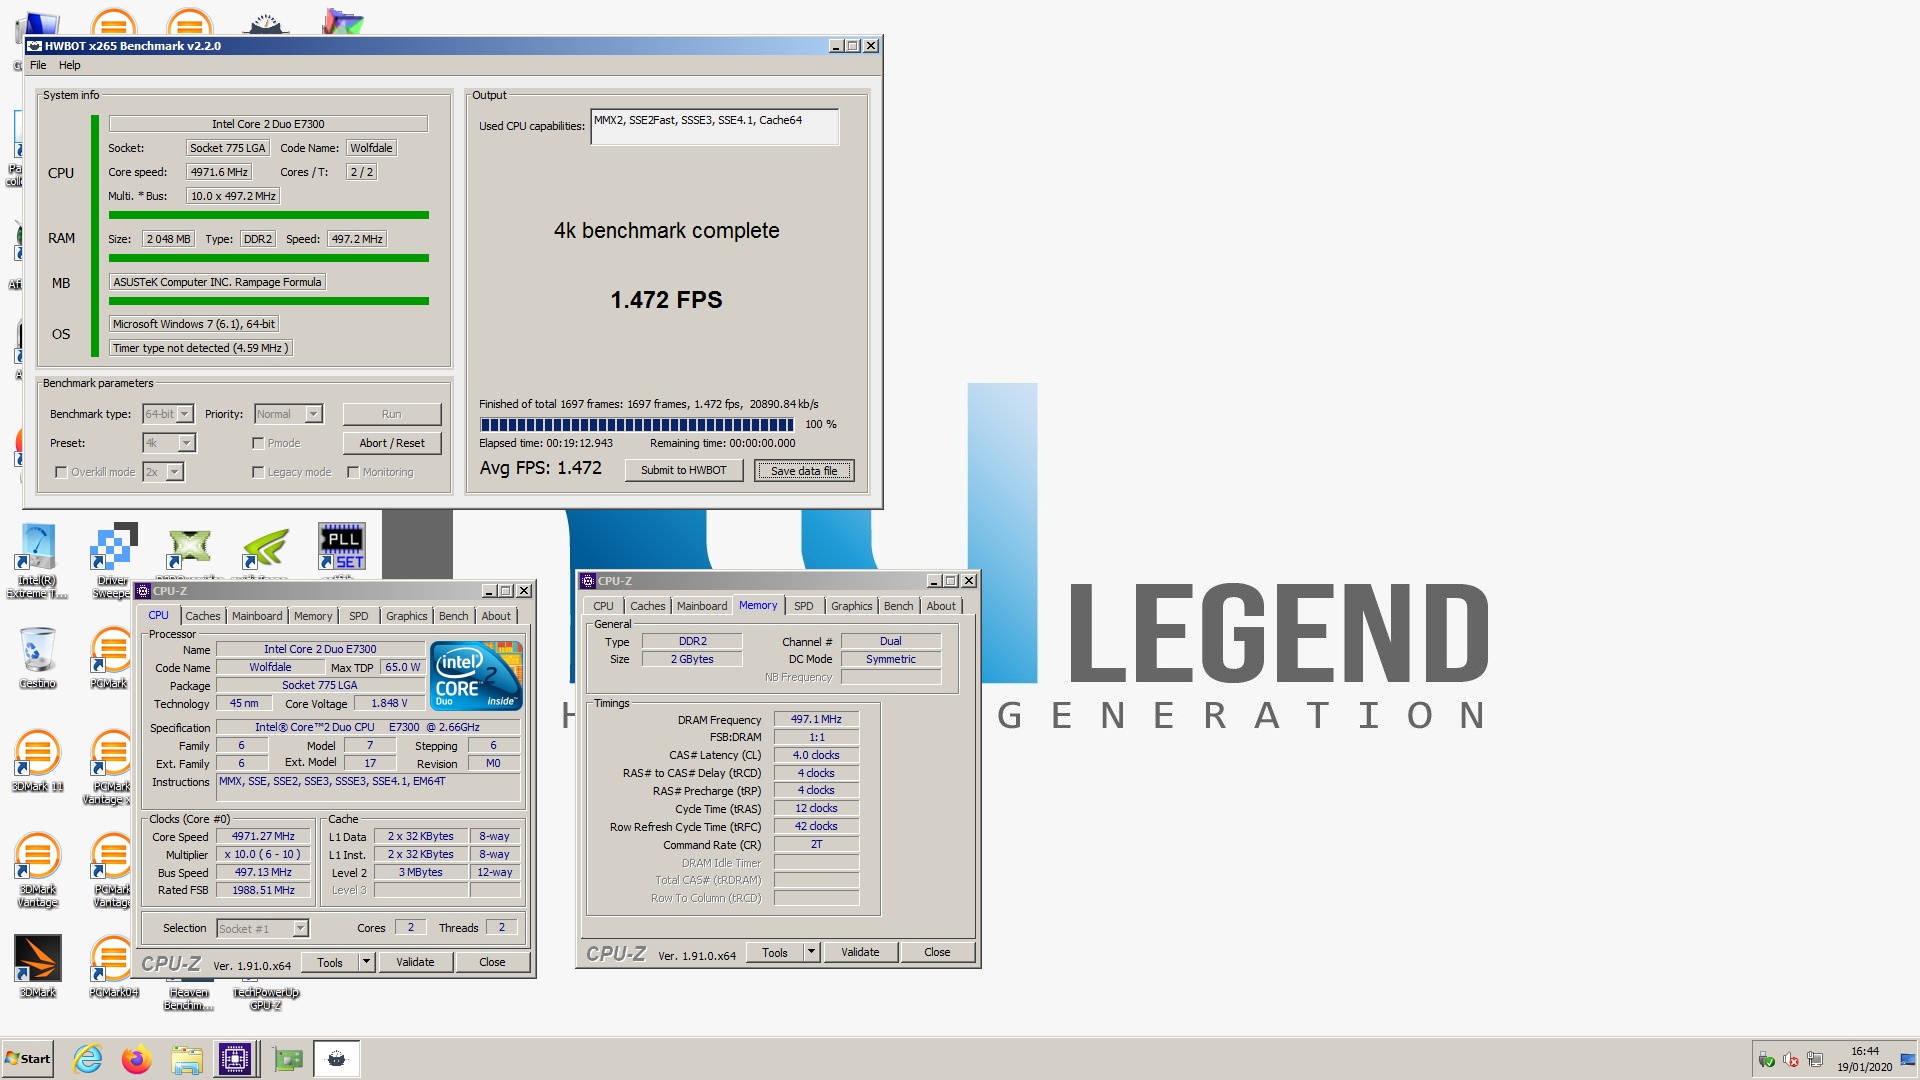Viewport: 1920px width, 1080px height.
Task: Click the green graphics card taskbar icon
Action: coord(288,1059)
